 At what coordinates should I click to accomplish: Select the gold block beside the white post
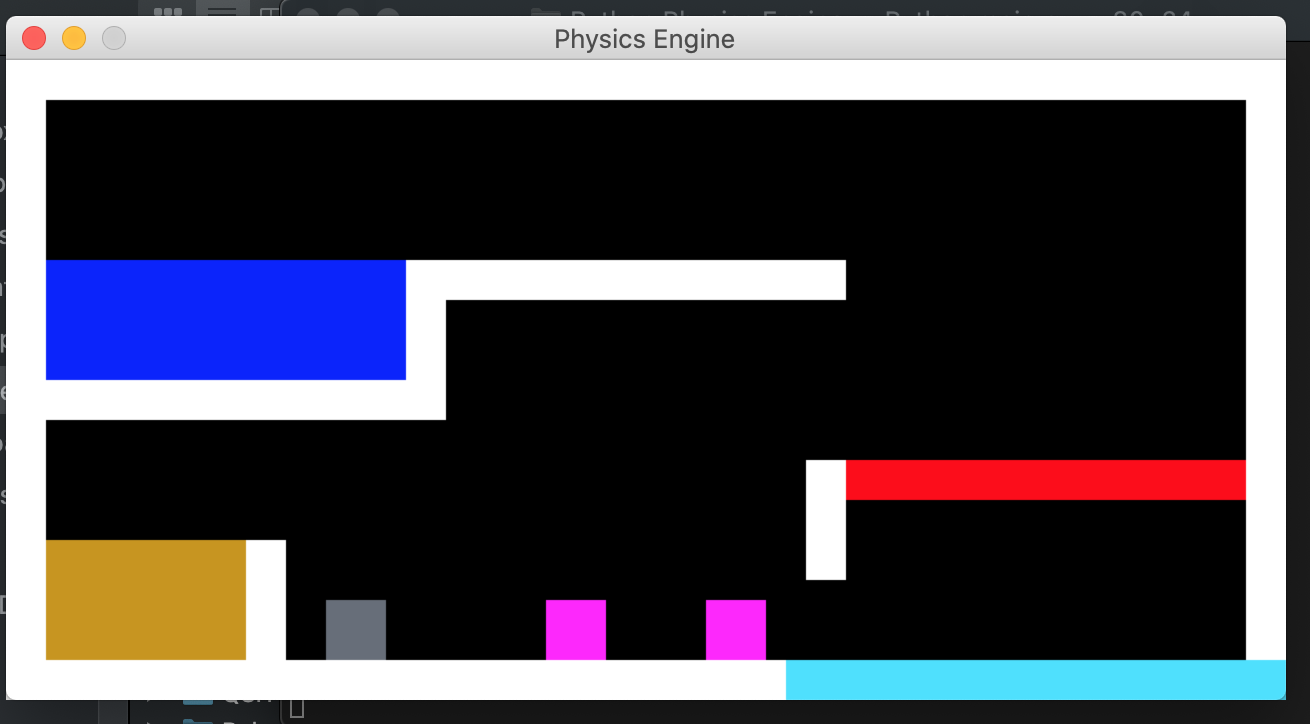146,600
